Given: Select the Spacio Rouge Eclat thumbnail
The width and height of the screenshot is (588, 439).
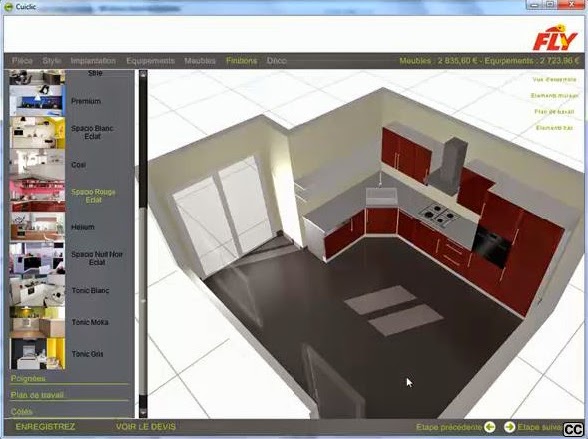Looking at the screenshot, I should (37, 196).
